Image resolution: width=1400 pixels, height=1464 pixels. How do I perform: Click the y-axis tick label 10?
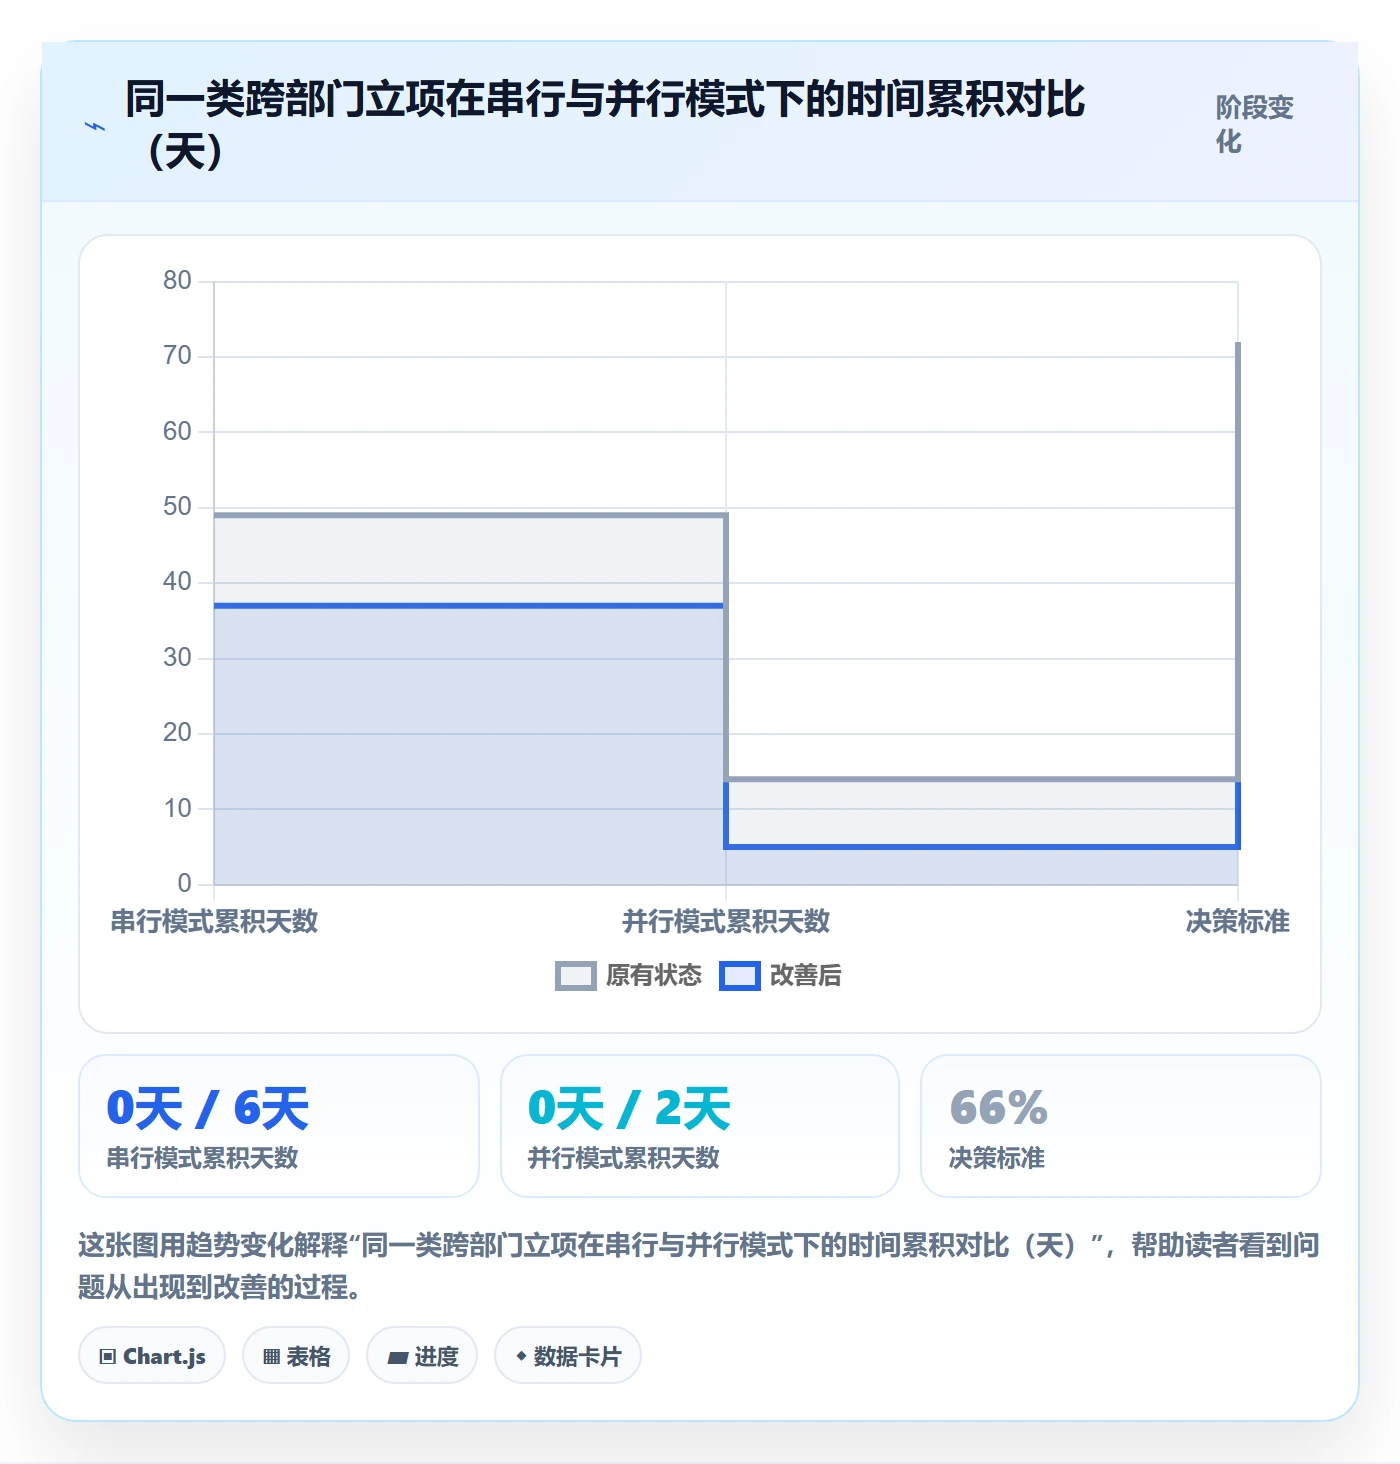tap(177, 809)
